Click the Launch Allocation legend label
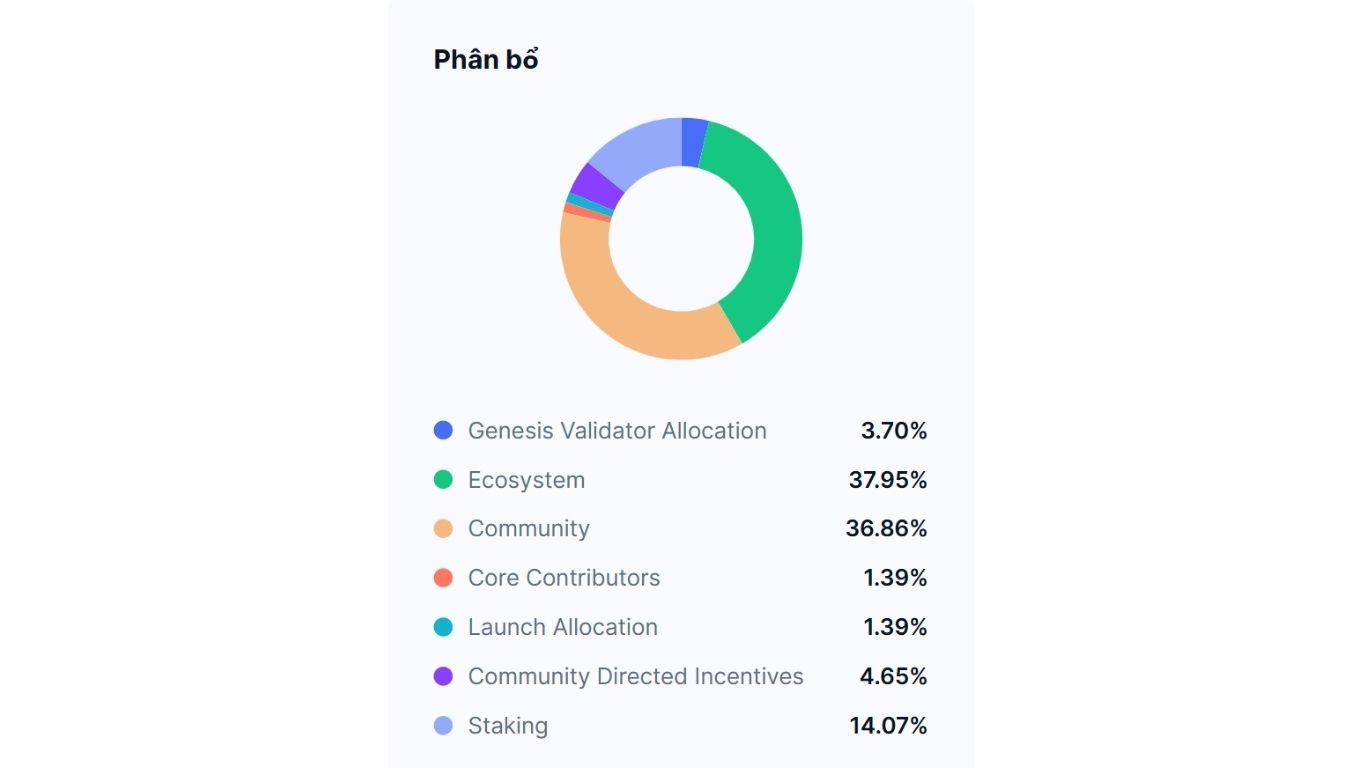This screenshot has width=1366, height=768. [x=563, y=627]
